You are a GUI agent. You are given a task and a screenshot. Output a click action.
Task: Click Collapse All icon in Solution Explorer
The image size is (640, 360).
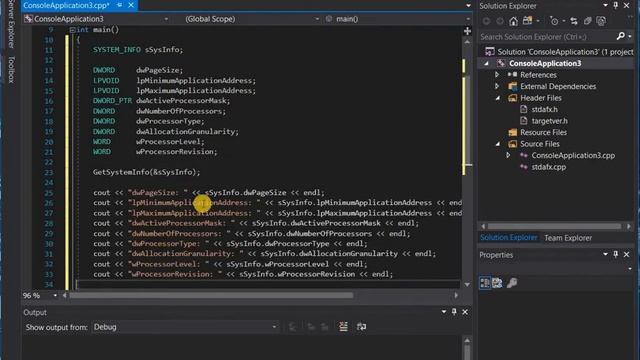click(x=587, y=21)
